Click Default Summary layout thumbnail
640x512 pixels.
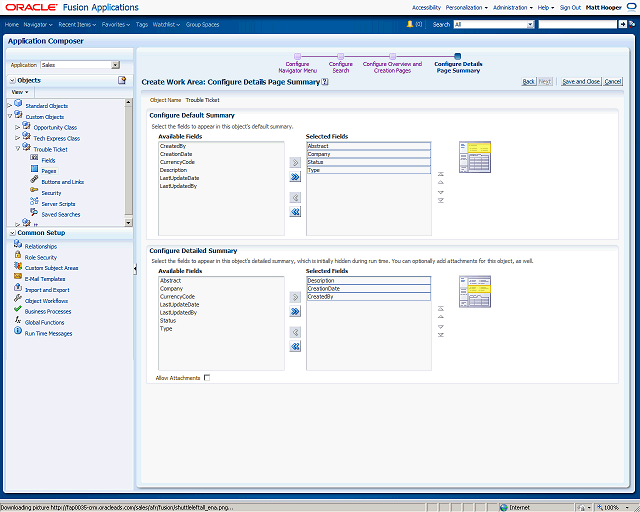475,157
